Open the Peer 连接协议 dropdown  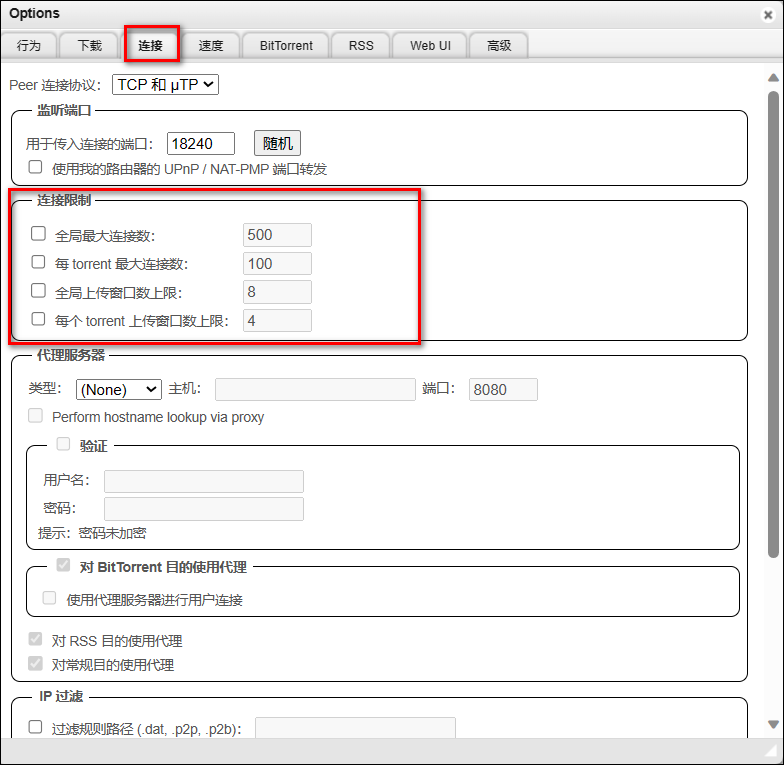click(x=165, y=85)
